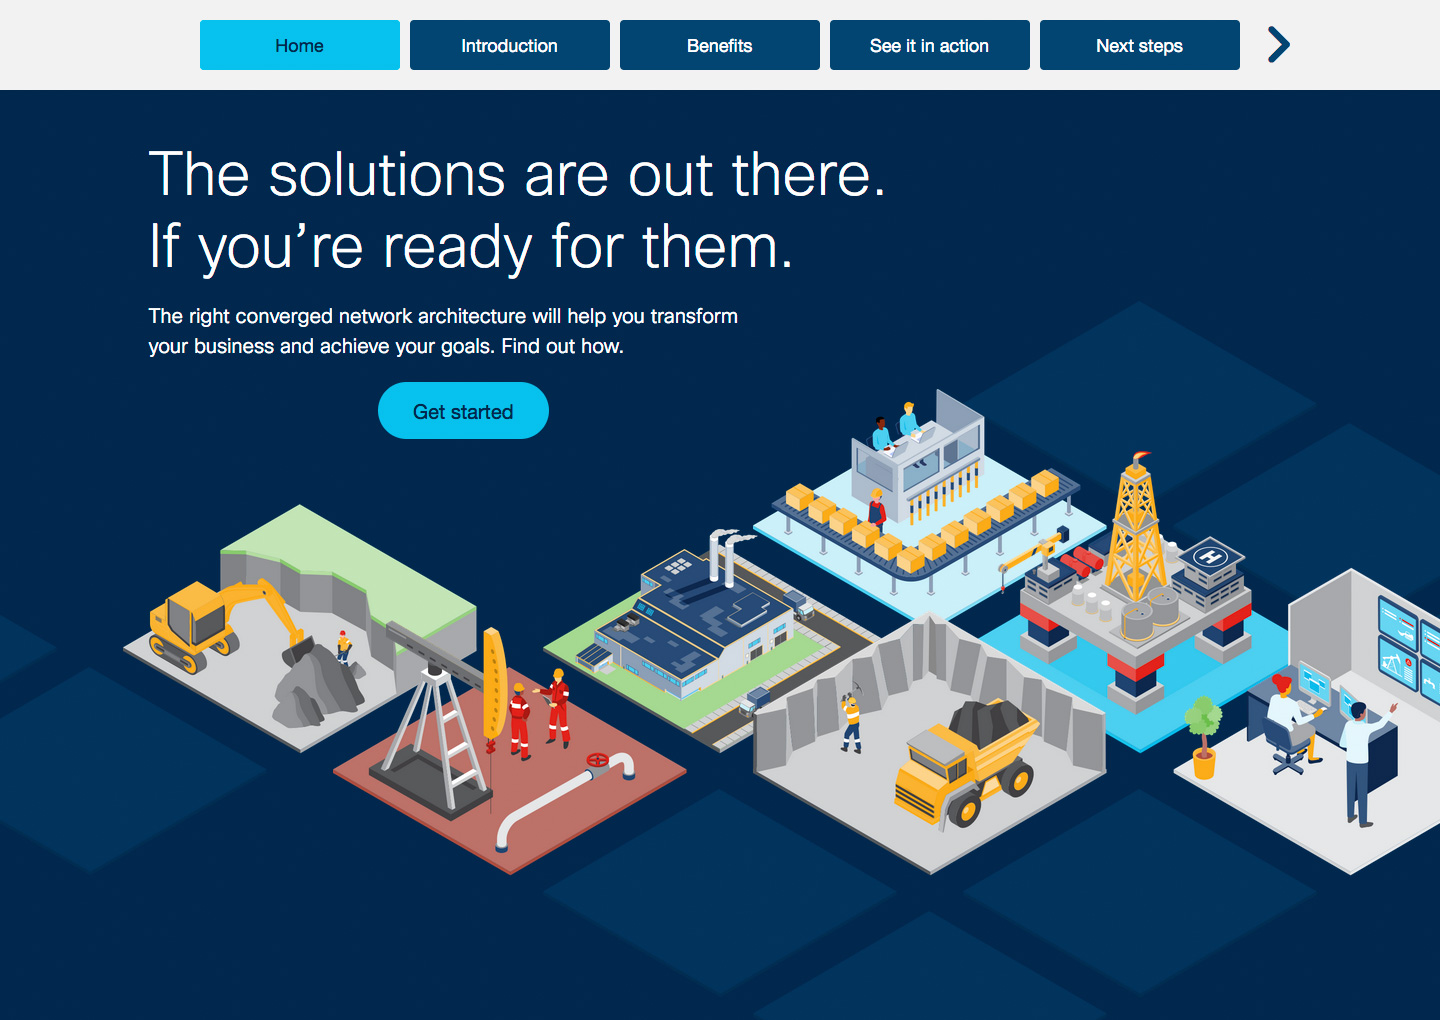Open the Next steps tab
Screen dimensions: 1440x1020
coord(1139,45)
